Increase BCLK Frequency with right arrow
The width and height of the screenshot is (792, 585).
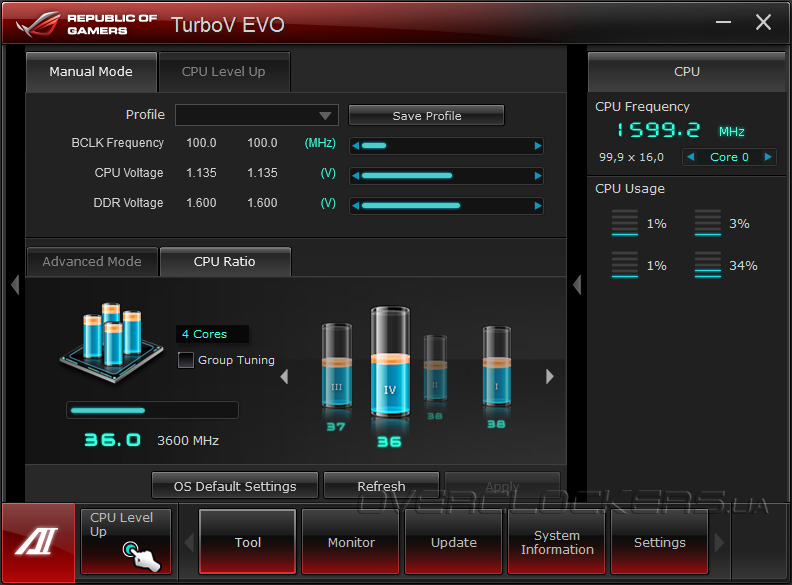click(x=537, y=146)
